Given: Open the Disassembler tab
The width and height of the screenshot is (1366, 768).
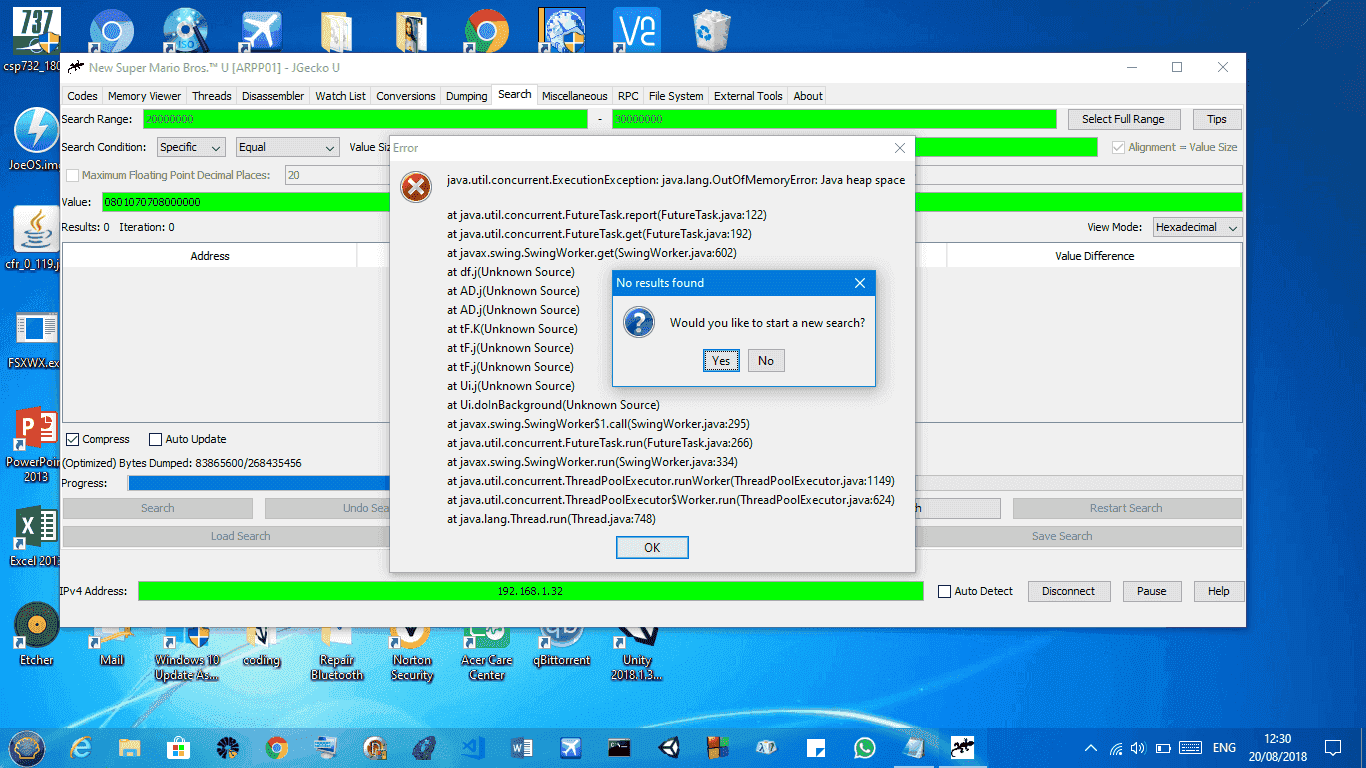Looking at the screenshot, I should point(273,96).
